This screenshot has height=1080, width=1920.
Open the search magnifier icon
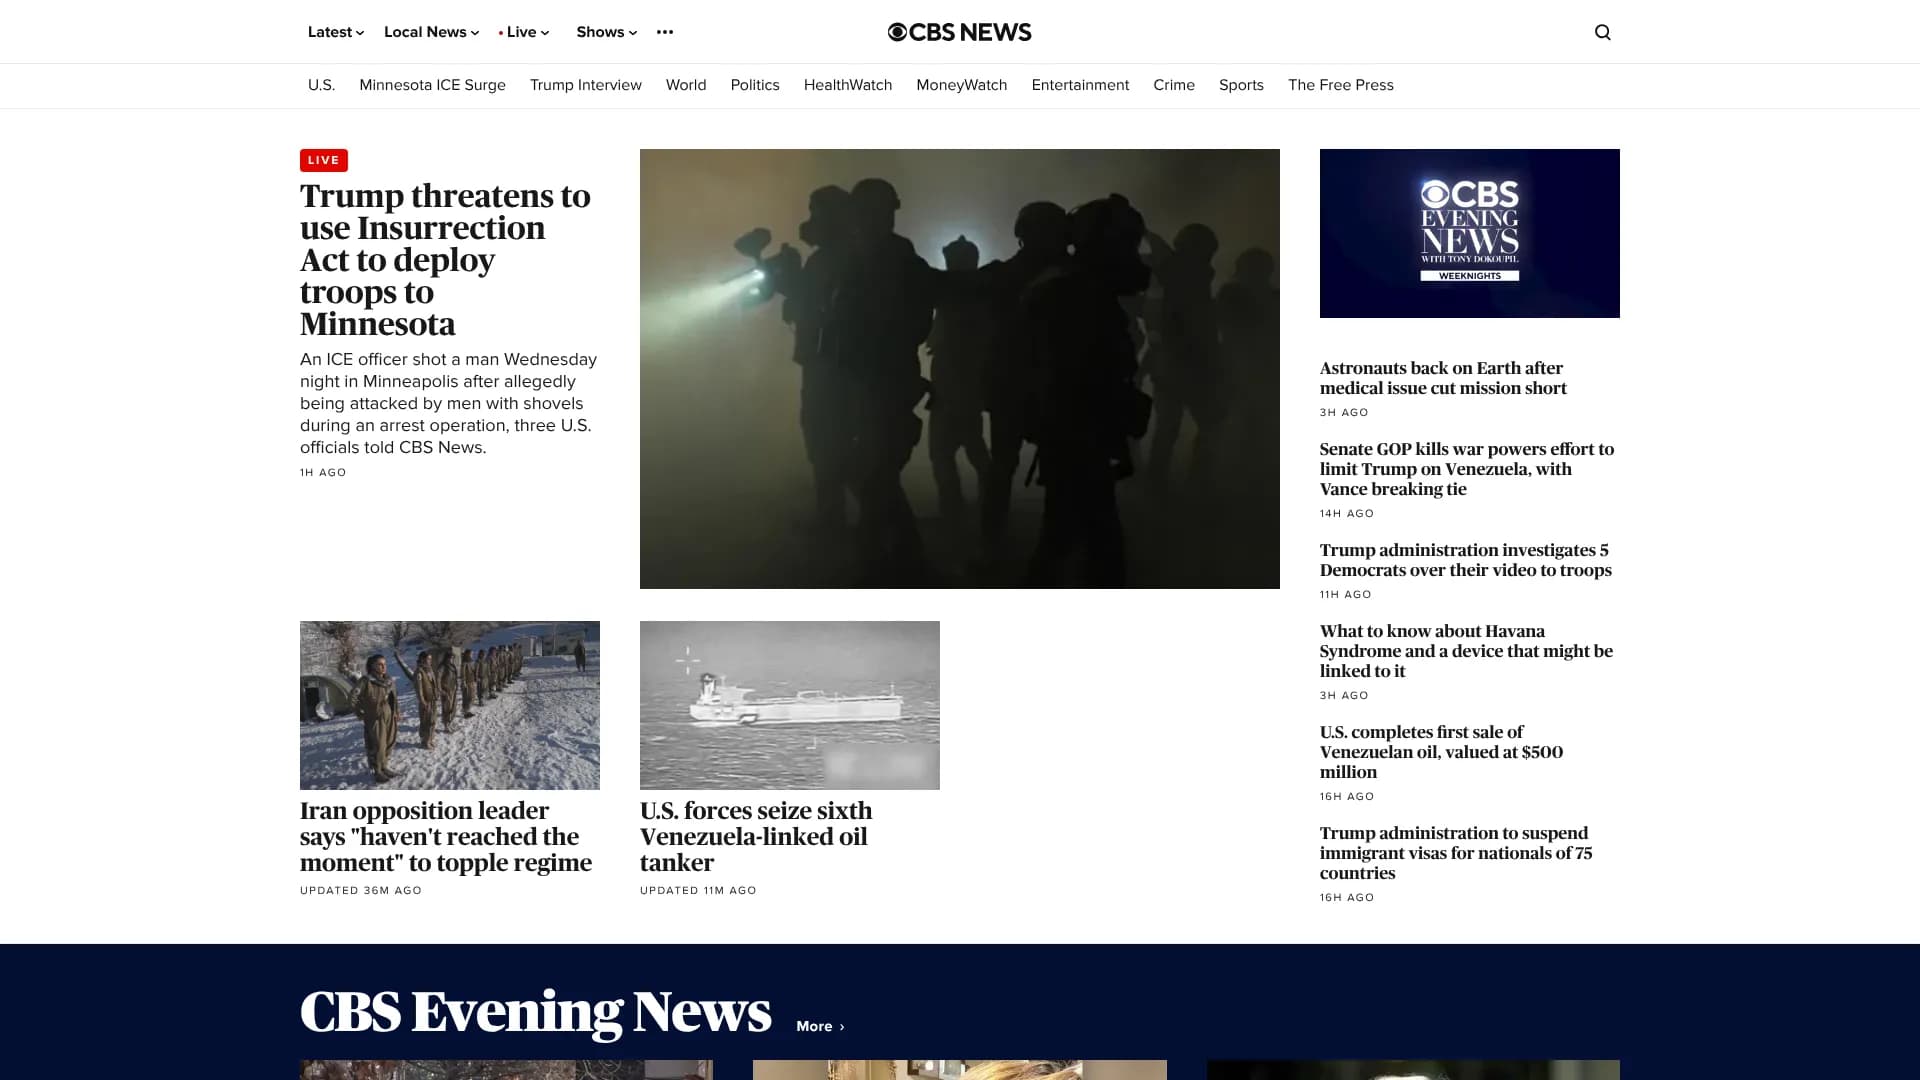coord(1602,32)
